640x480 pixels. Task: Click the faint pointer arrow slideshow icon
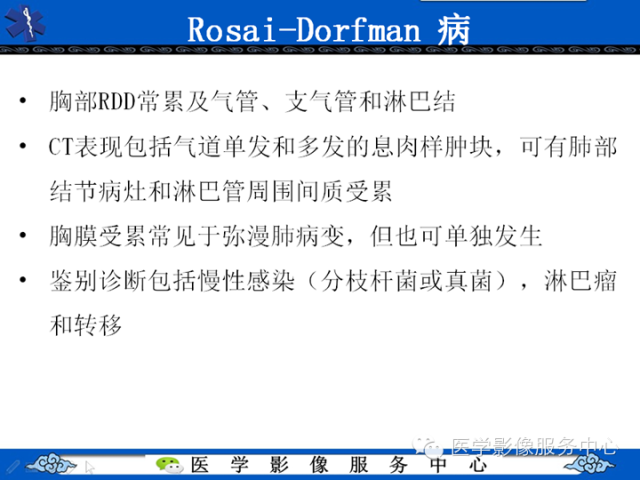click(x=89, y=467)
